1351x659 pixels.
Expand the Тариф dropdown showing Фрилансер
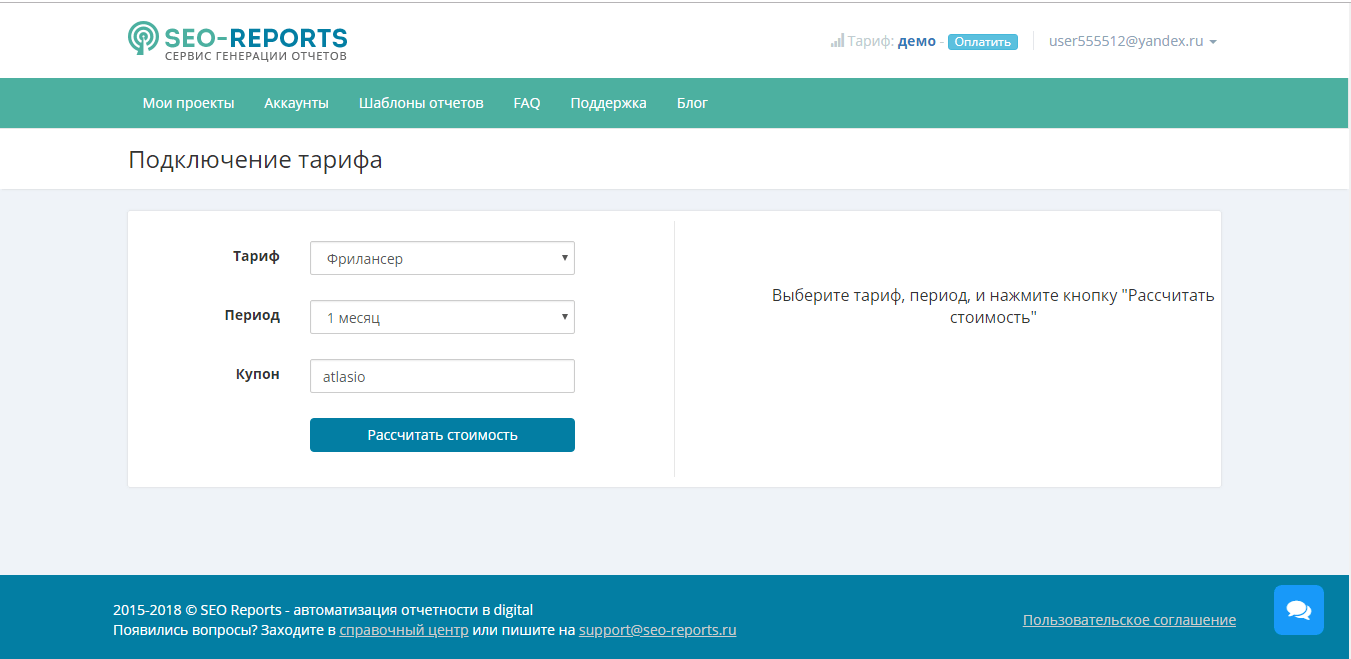442,258
